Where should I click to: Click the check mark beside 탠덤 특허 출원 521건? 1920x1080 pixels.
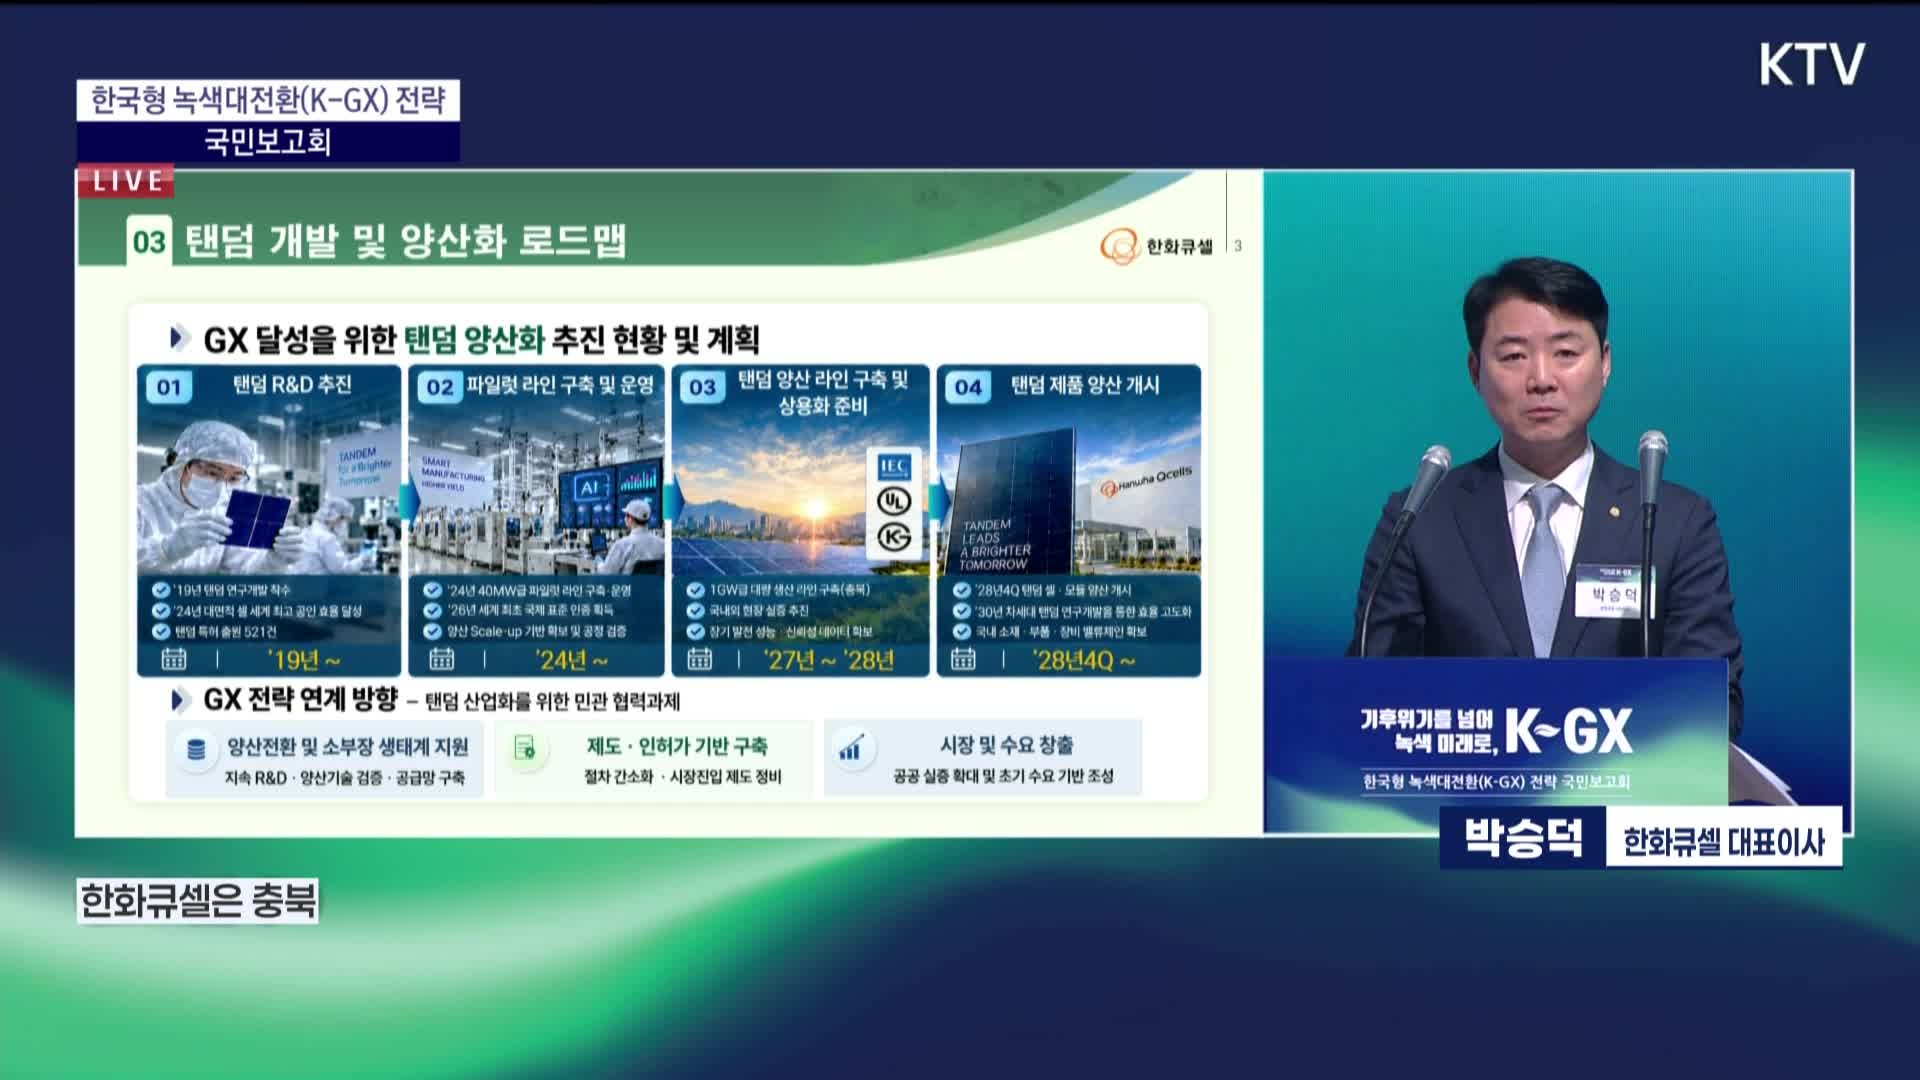[161, 631]
